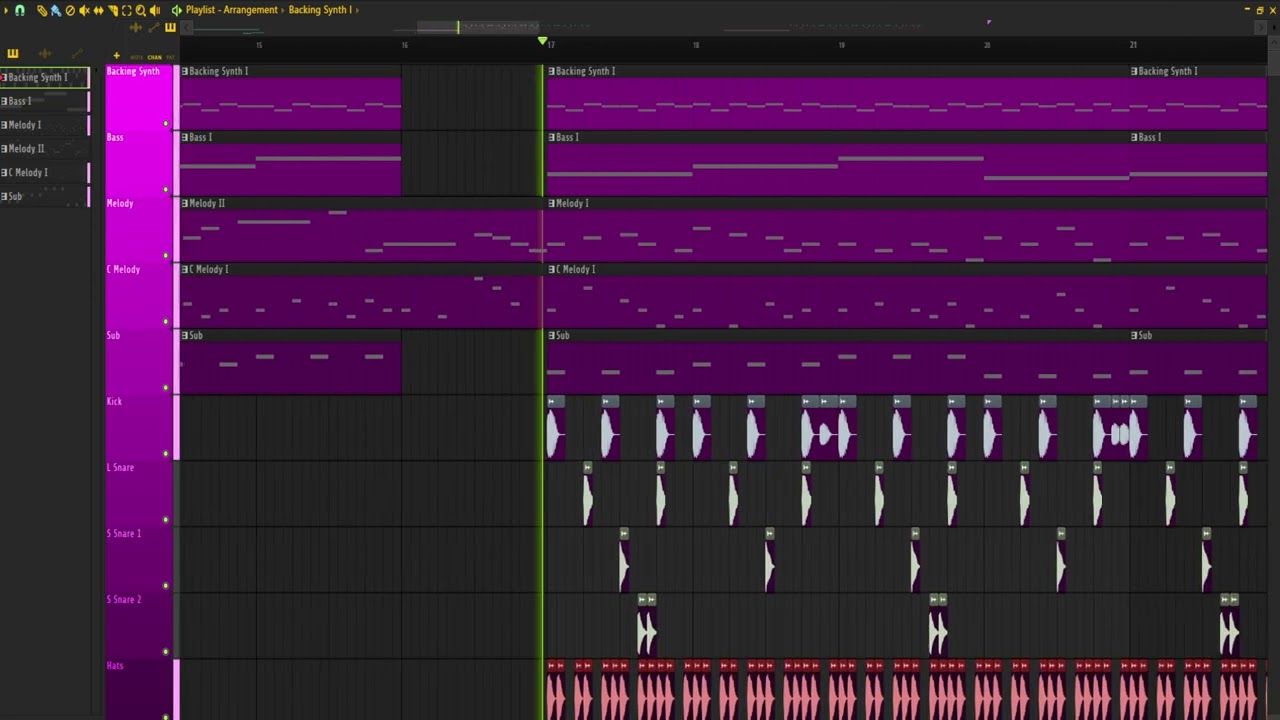The width and height of the screenshot is (1280, 720).
Task: Mute the S Snare 2 track
Action: (166, 652)
